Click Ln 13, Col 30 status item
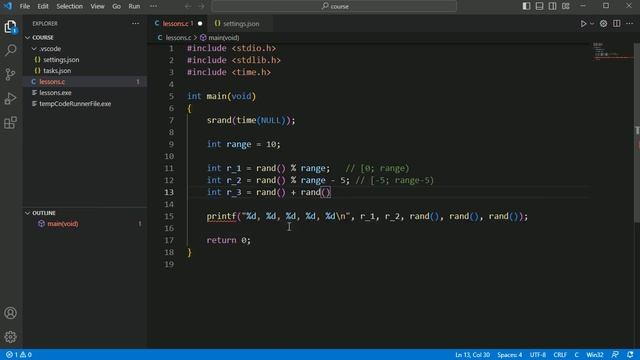This screenshot has width=640, height=360. 472,355
